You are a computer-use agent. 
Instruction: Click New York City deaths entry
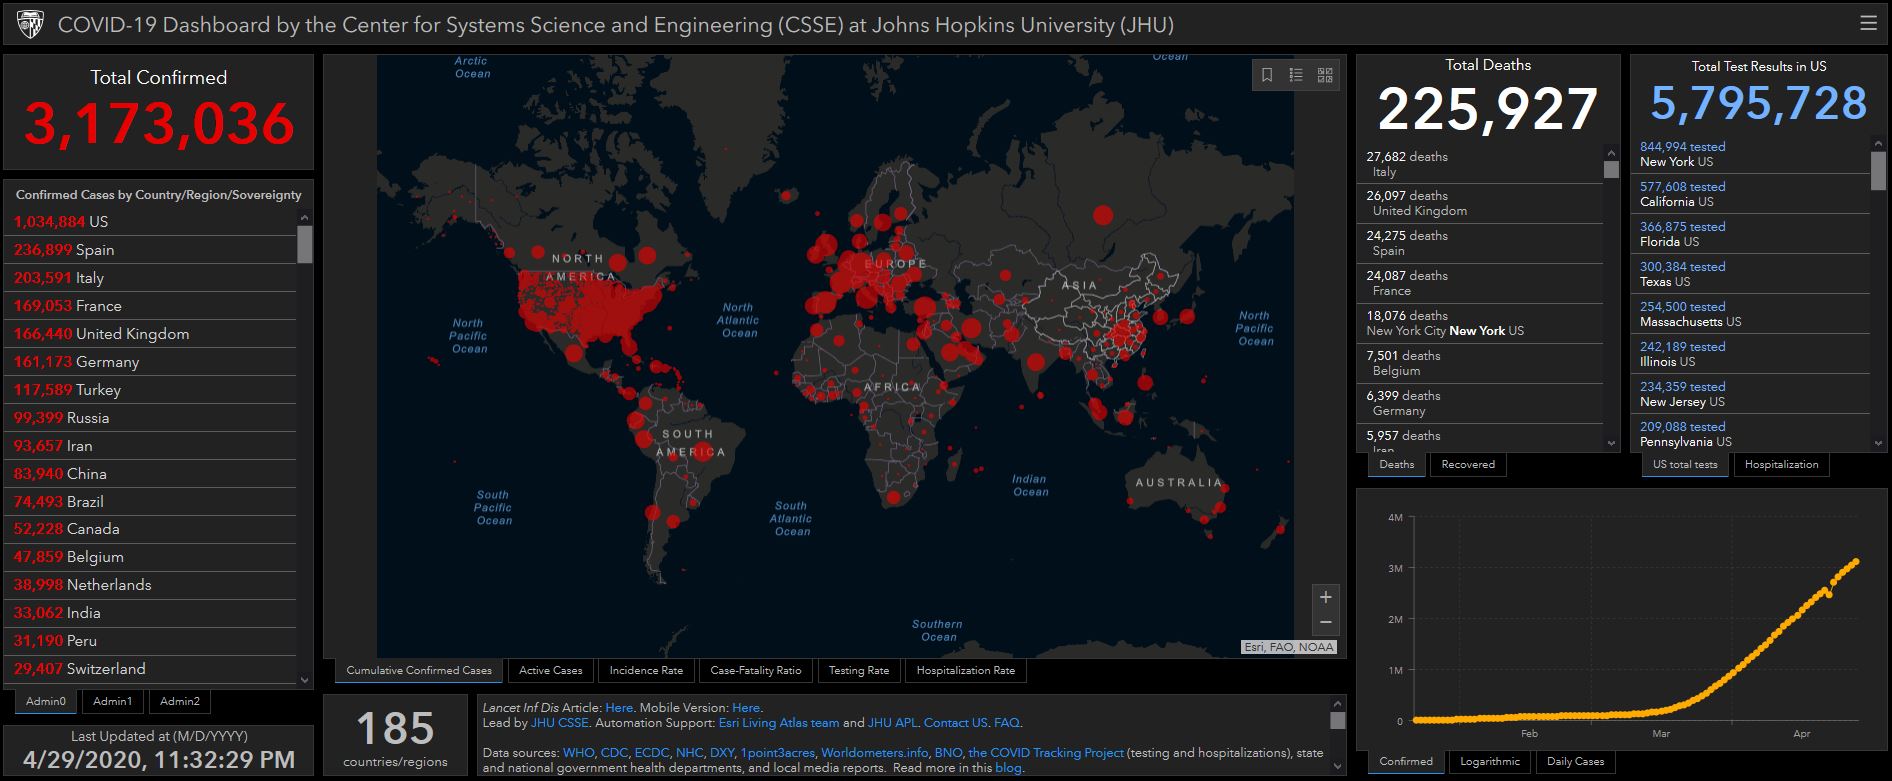(x=1481, y=323)
